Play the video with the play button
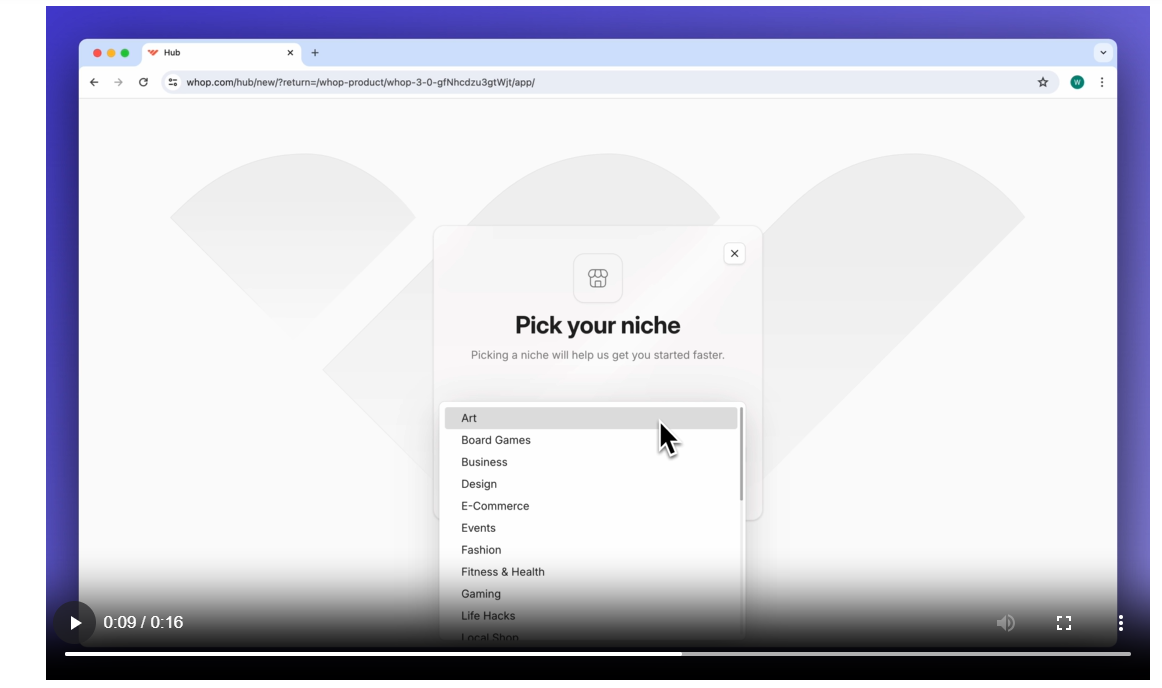Viewport: 1162px width, 688px height. [x=75, y=623]
